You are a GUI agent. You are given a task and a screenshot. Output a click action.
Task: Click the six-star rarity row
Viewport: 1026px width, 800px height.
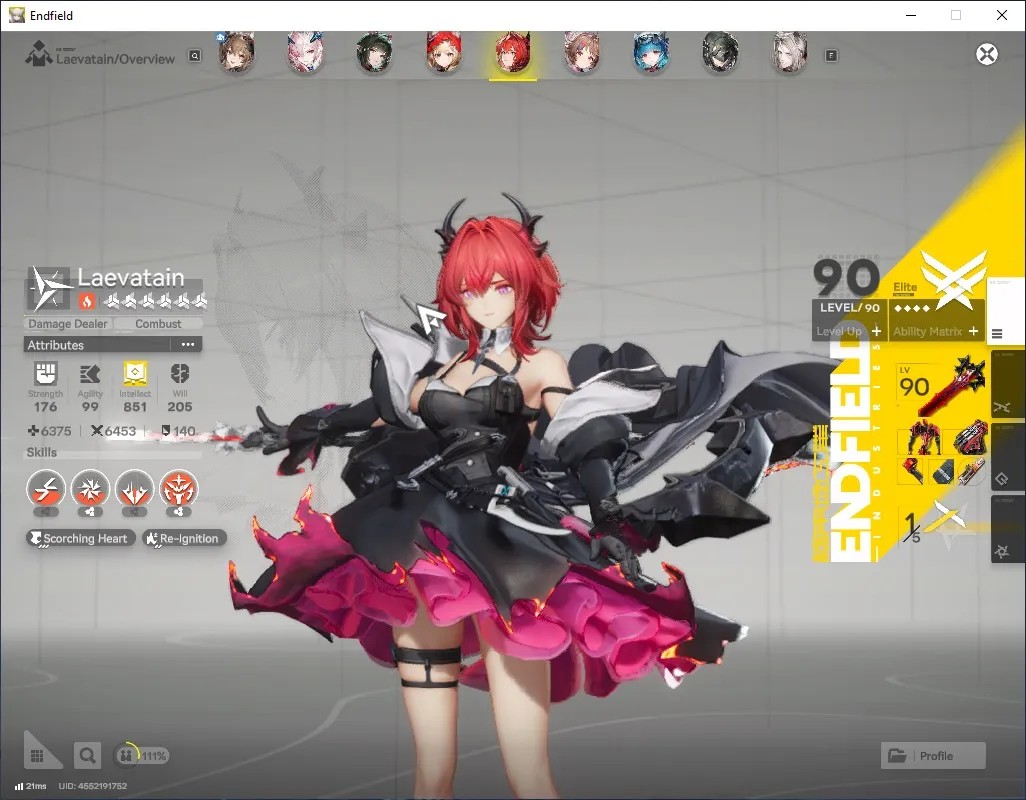tap(156, 301)
